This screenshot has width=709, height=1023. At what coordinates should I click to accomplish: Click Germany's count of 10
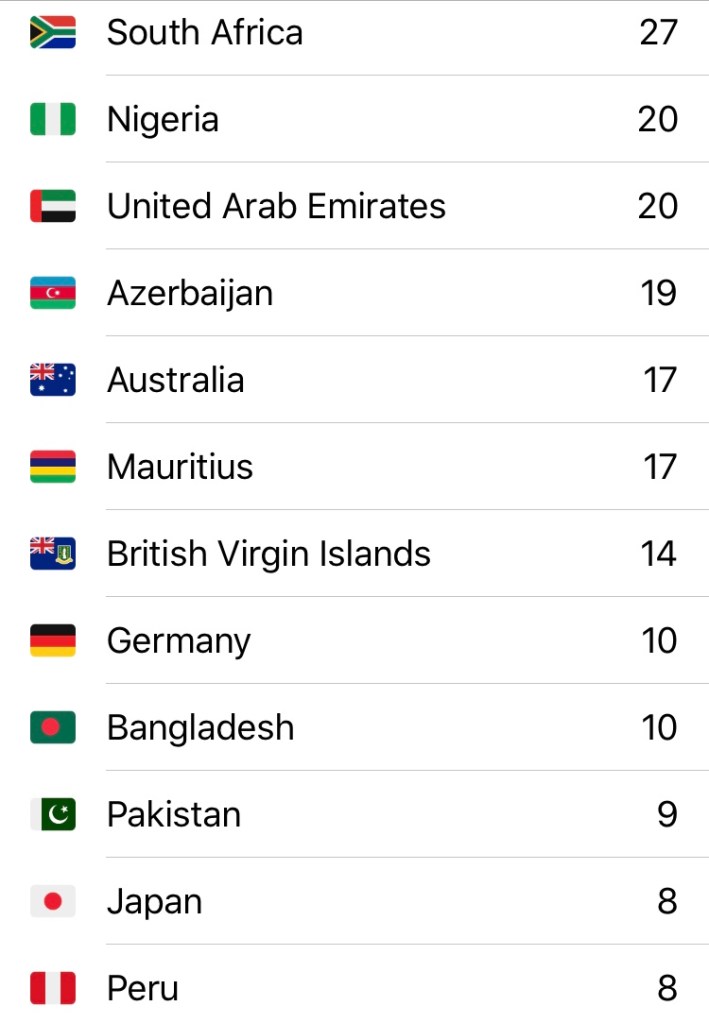point(659,641)
